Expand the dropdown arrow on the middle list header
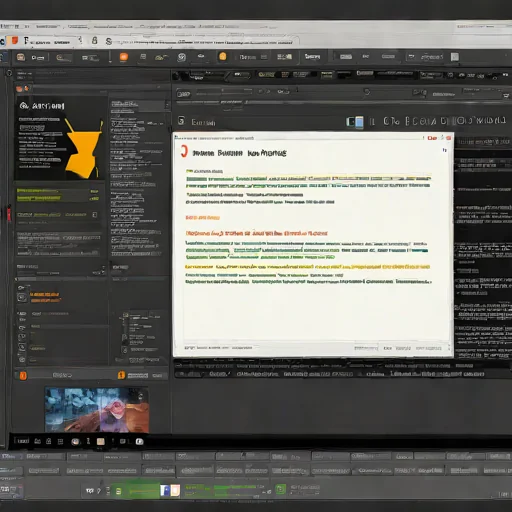Viewport: 512px width, 512px height. click(x=167, y=105)
